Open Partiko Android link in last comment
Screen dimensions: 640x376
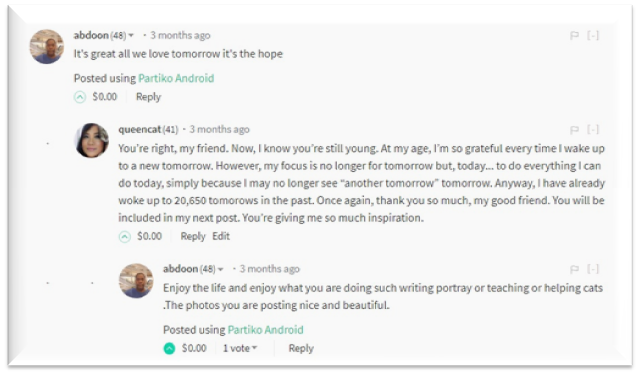(266, 330)
